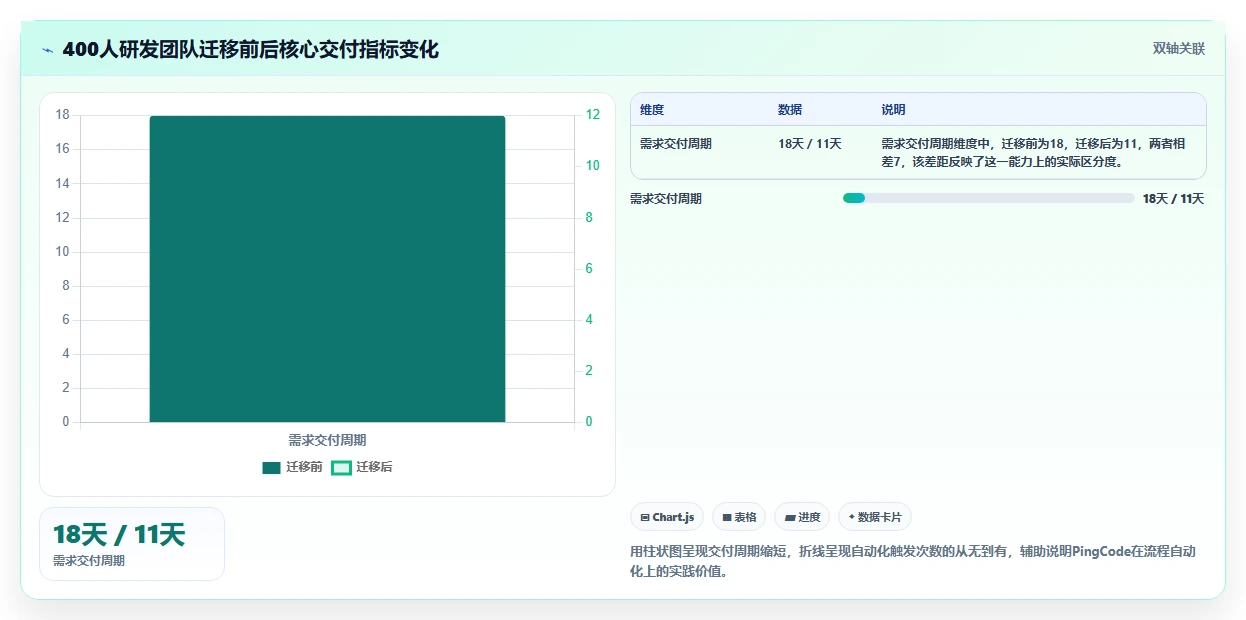
Task: Click the 双轴关联 label in the header
Action: 1179,48
